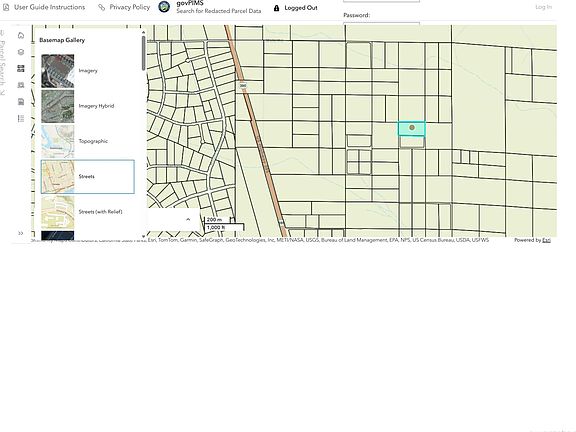This screenshot has width=576, height=432.
Task: Open the Privacy Policy page
Action: coord(130,7)
